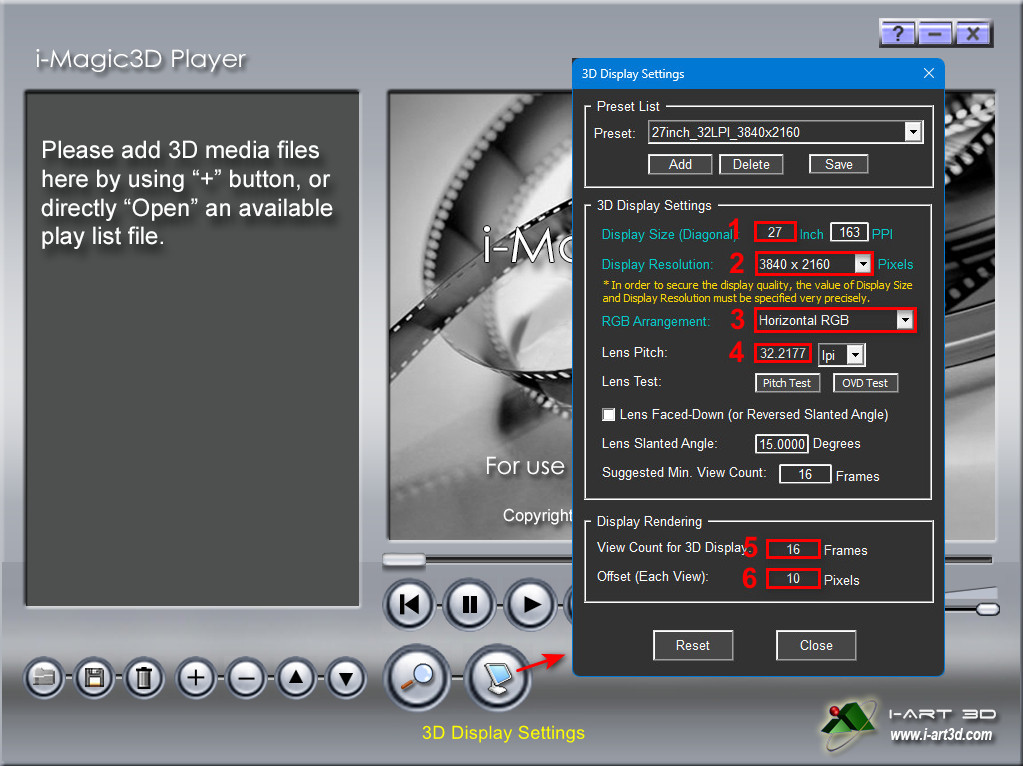
Task: Click the question mark help button
Action: pos(896,34)
